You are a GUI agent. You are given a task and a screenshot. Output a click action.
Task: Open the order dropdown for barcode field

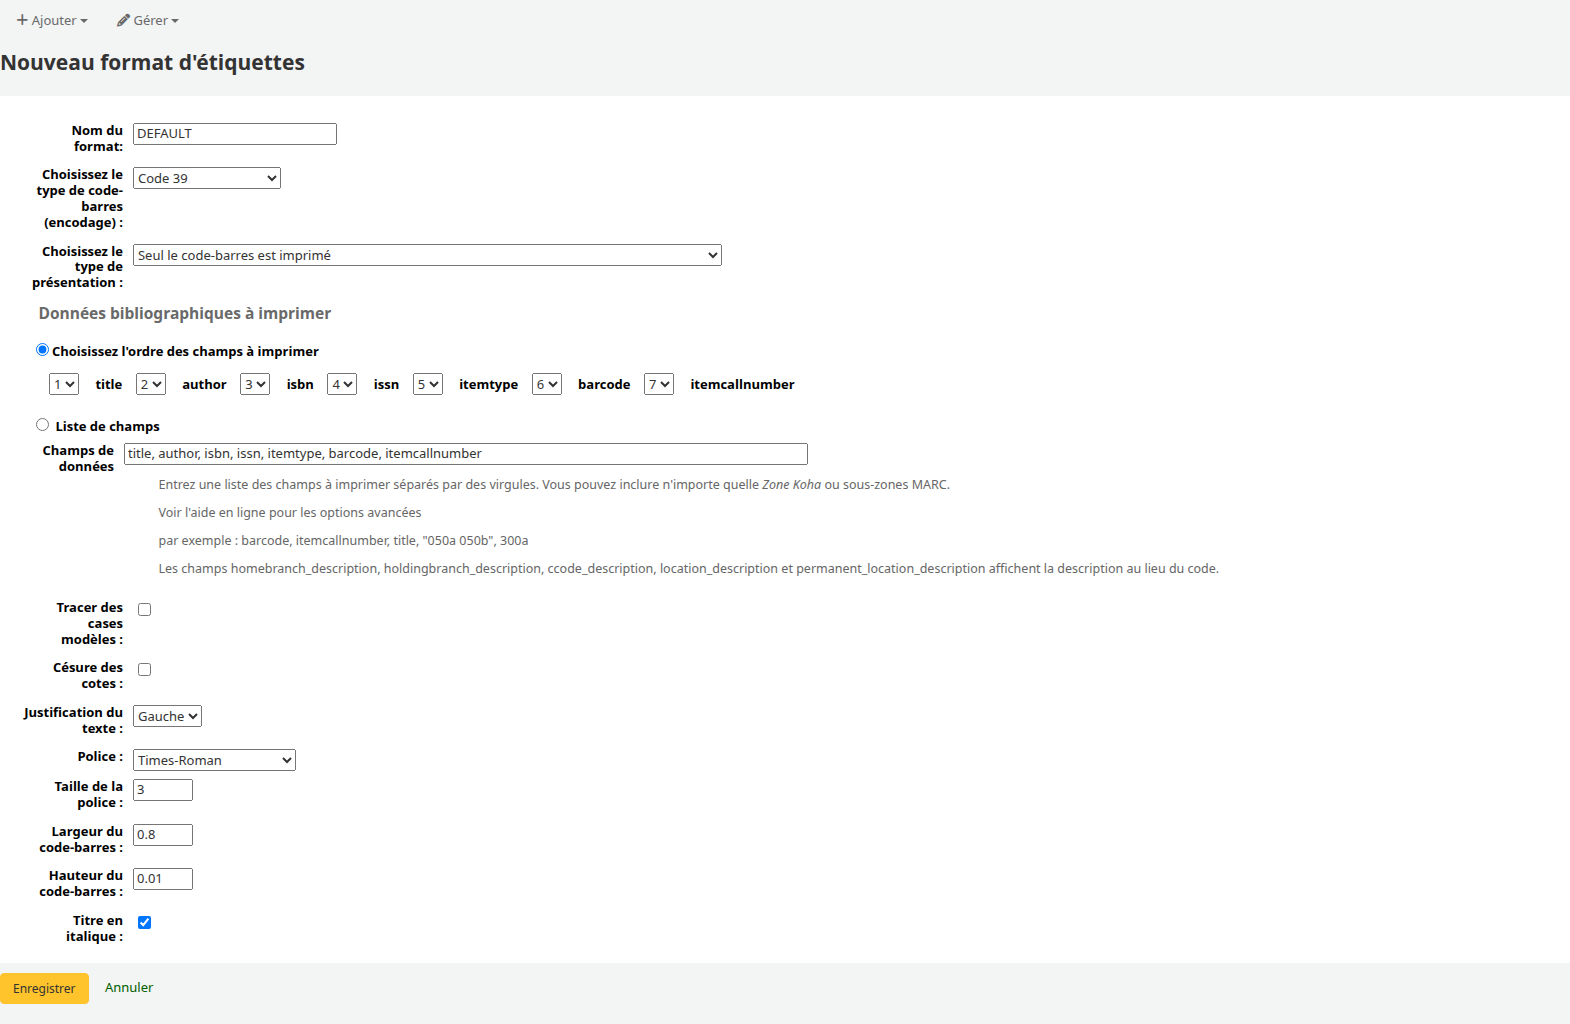[547, 384]
